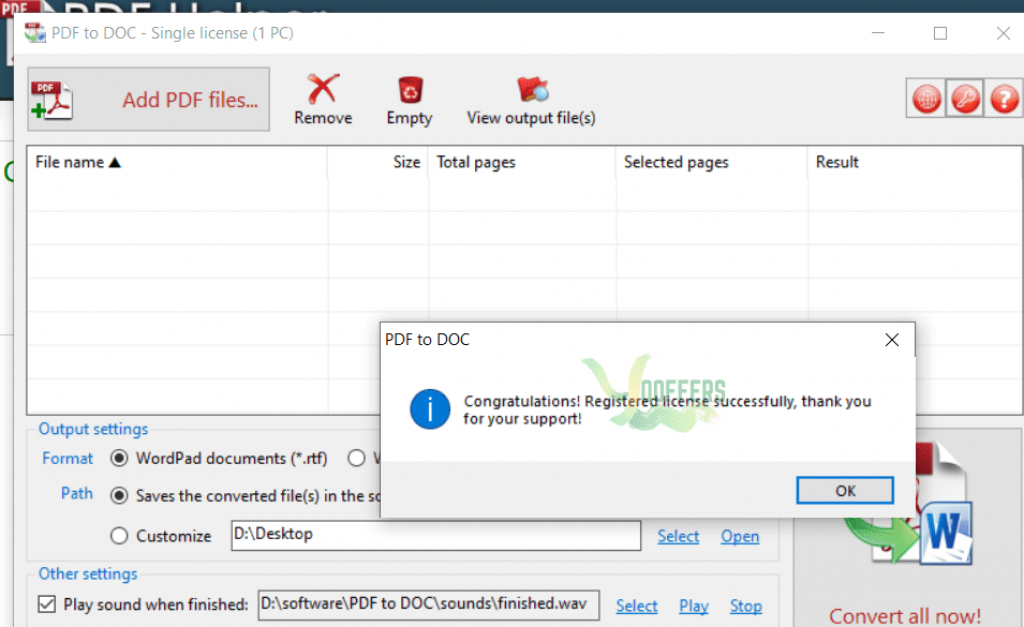The width and height of the screenshot is (1024, 627).
Task: Click the 'Format' label
Action: pyautogui.click(x=67, y=458)
